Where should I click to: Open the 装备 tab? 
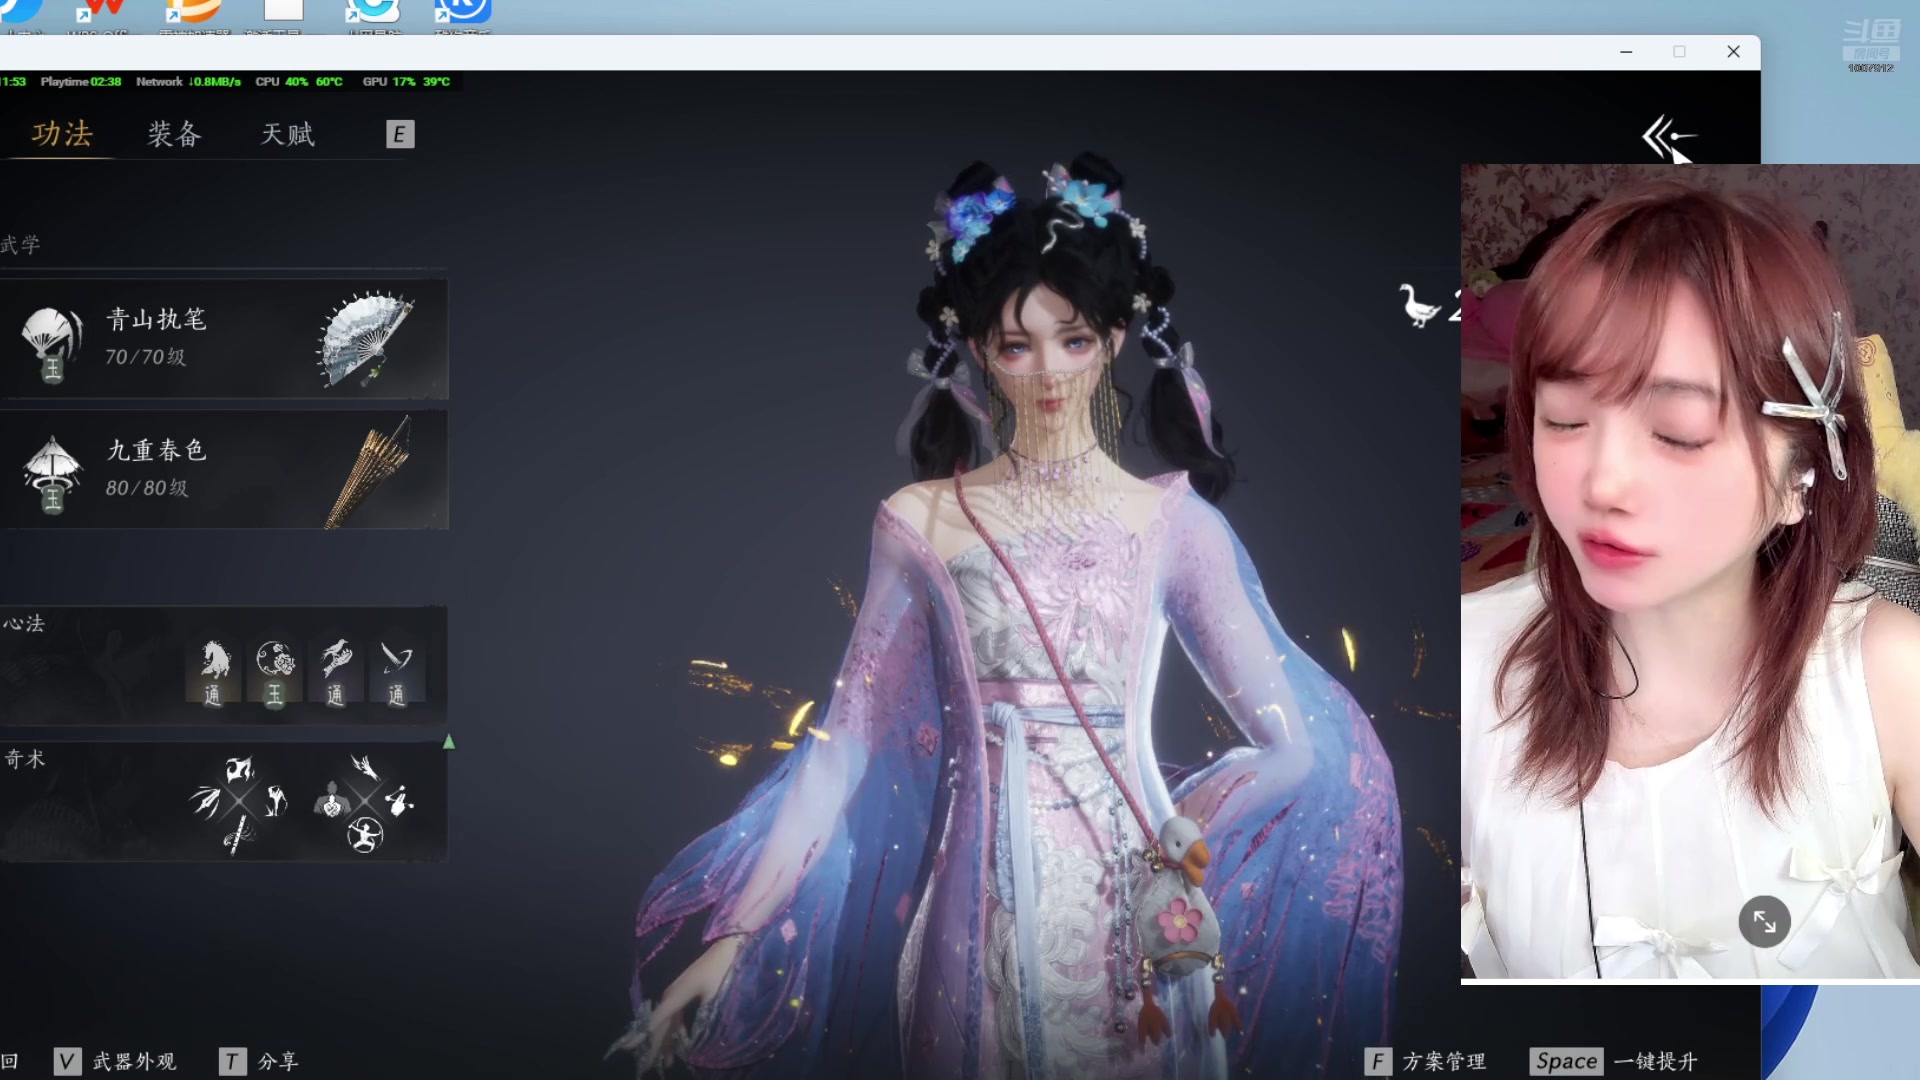click(175, 134)
